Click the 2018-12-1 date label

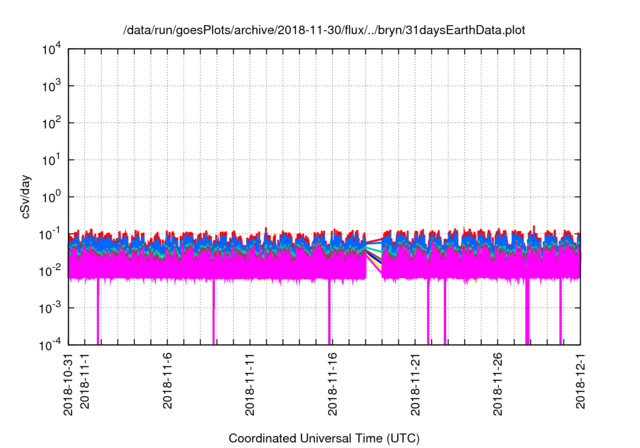click(580, 381)
